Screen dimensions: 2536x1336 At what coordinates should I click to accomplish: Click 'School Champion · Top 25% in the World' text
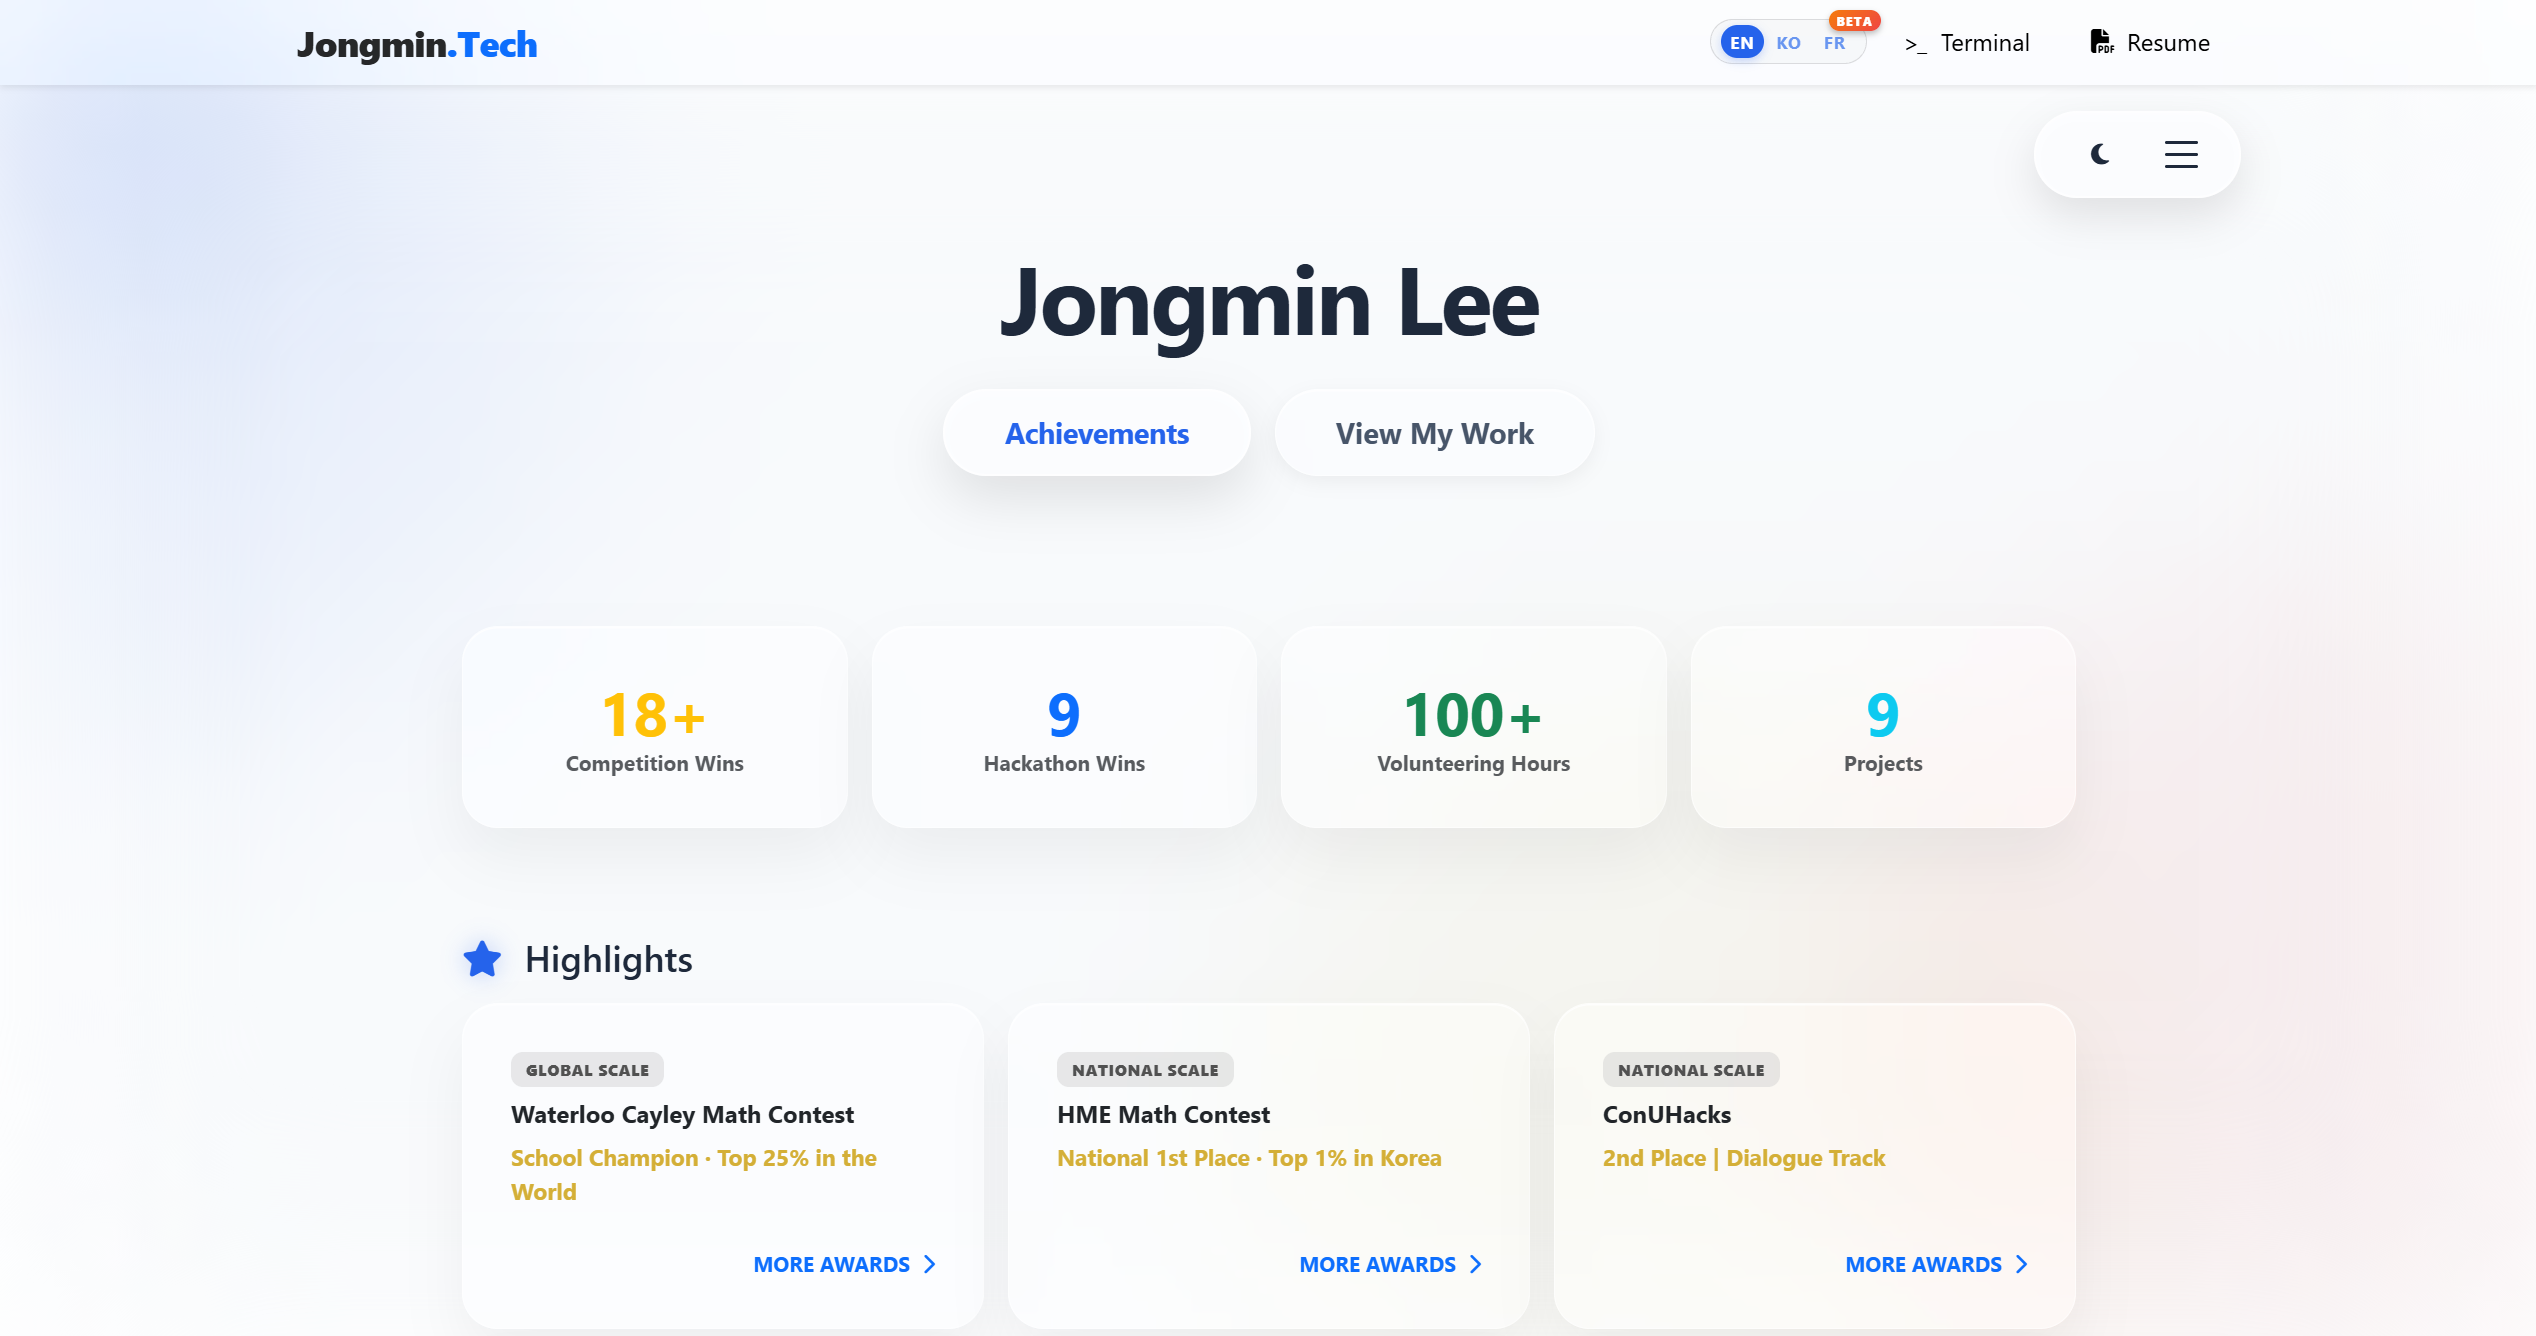[x=694, y=1175]
